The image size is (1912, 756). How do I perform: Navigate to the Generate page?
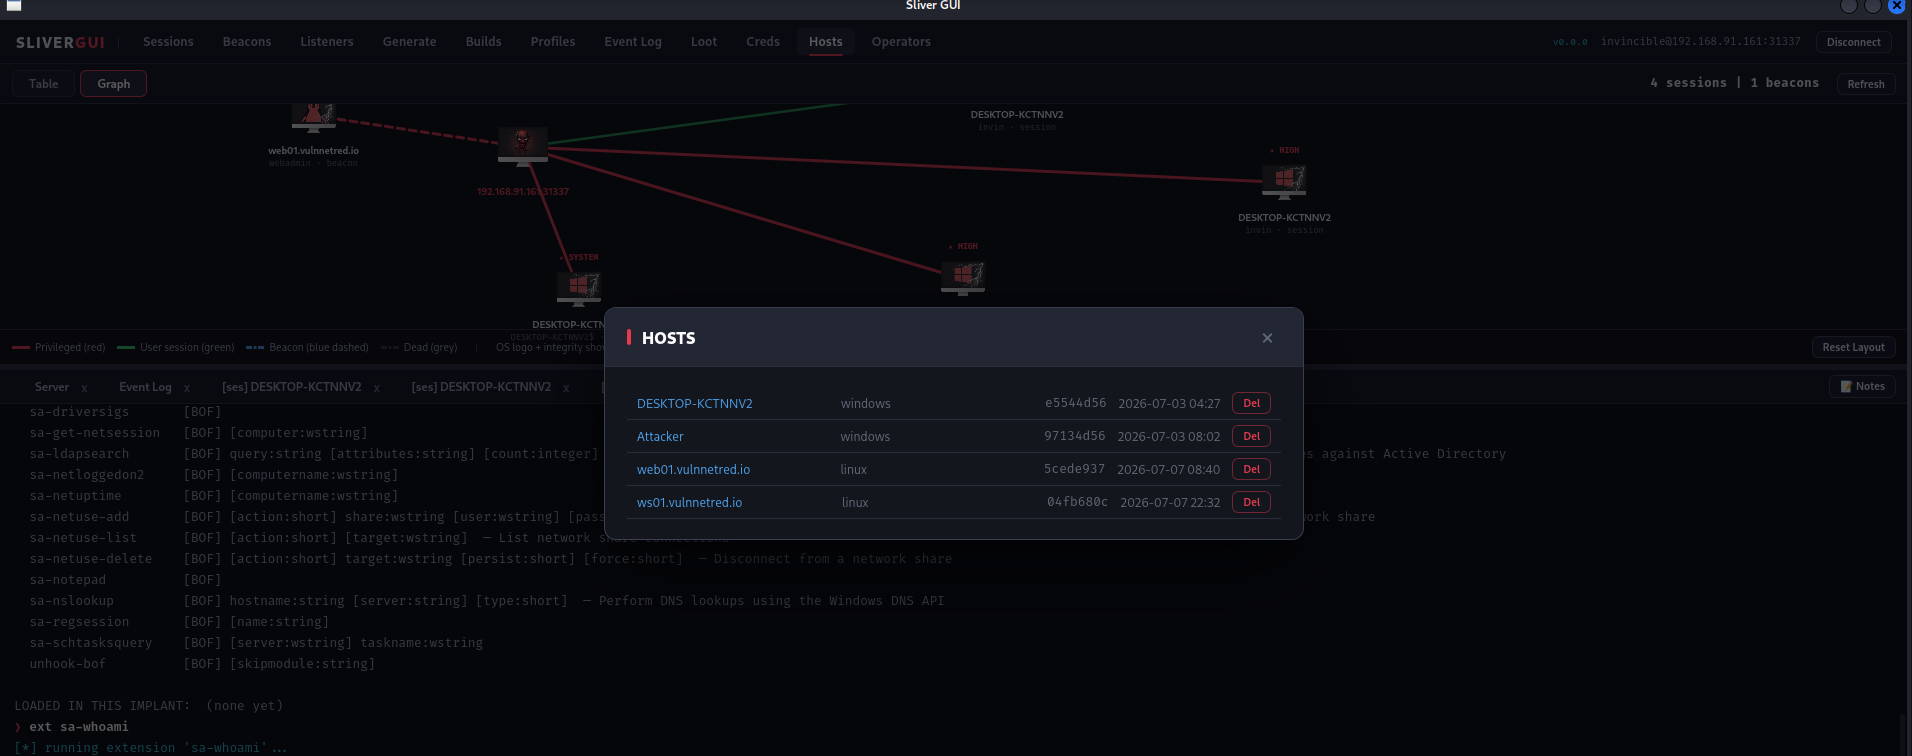pos(410,42)
